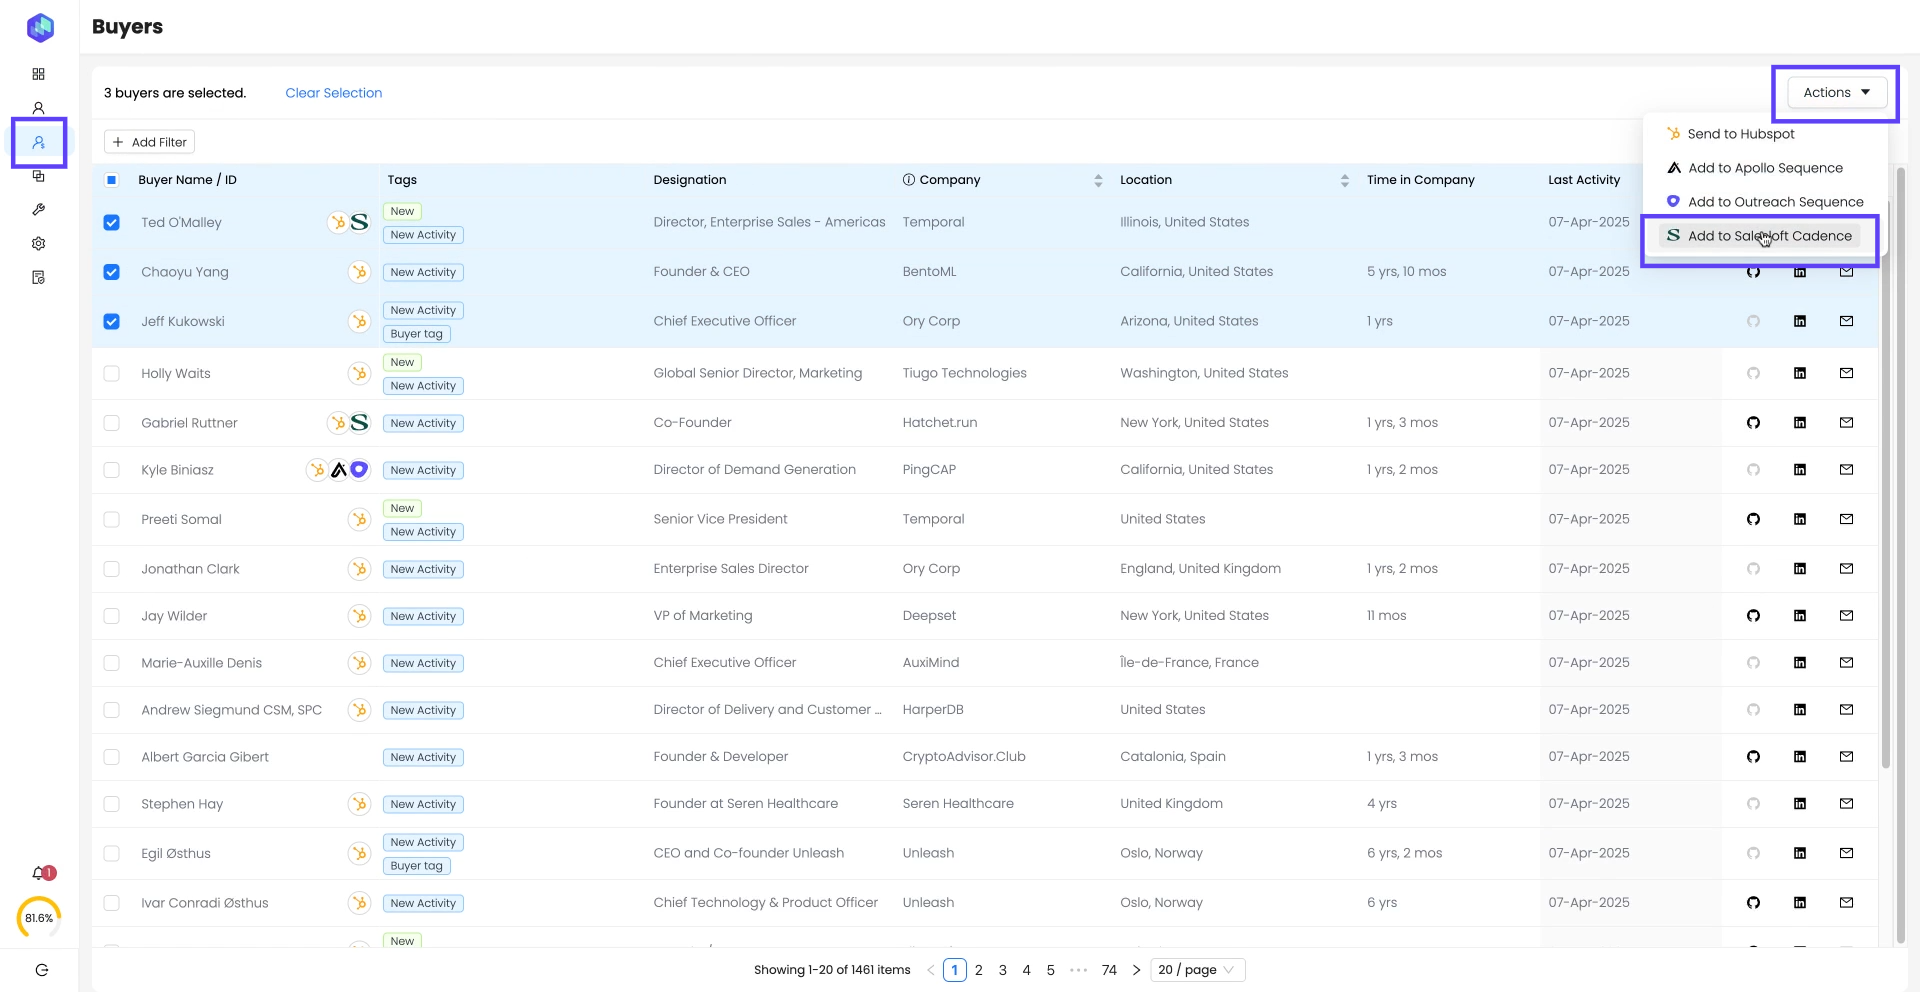Open the settings gear in sidebar
This screenshot has width=1920, height=992.
pyautogui.click(x=39, y=243)
